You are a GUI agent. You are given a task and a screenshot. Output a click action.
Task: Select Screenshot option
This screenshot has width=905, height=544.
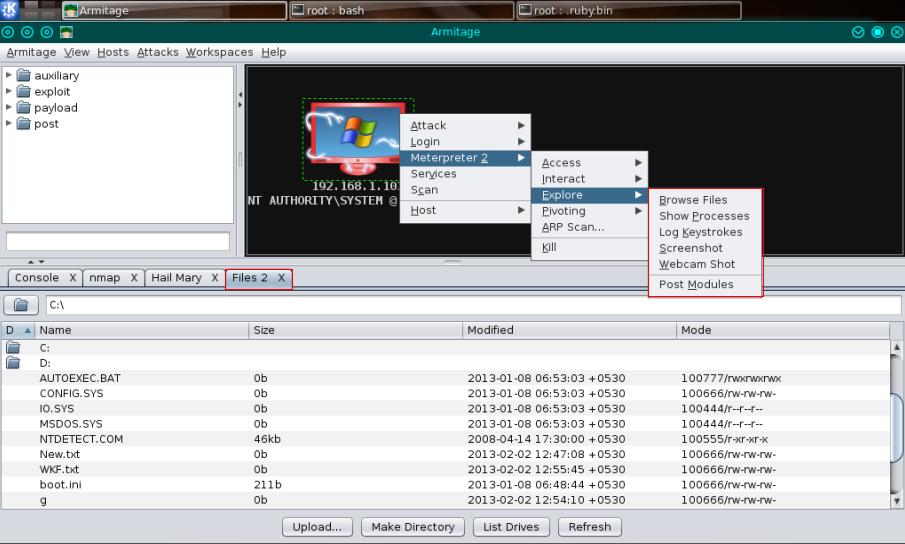pyautogui.click(x=705, y=248)
